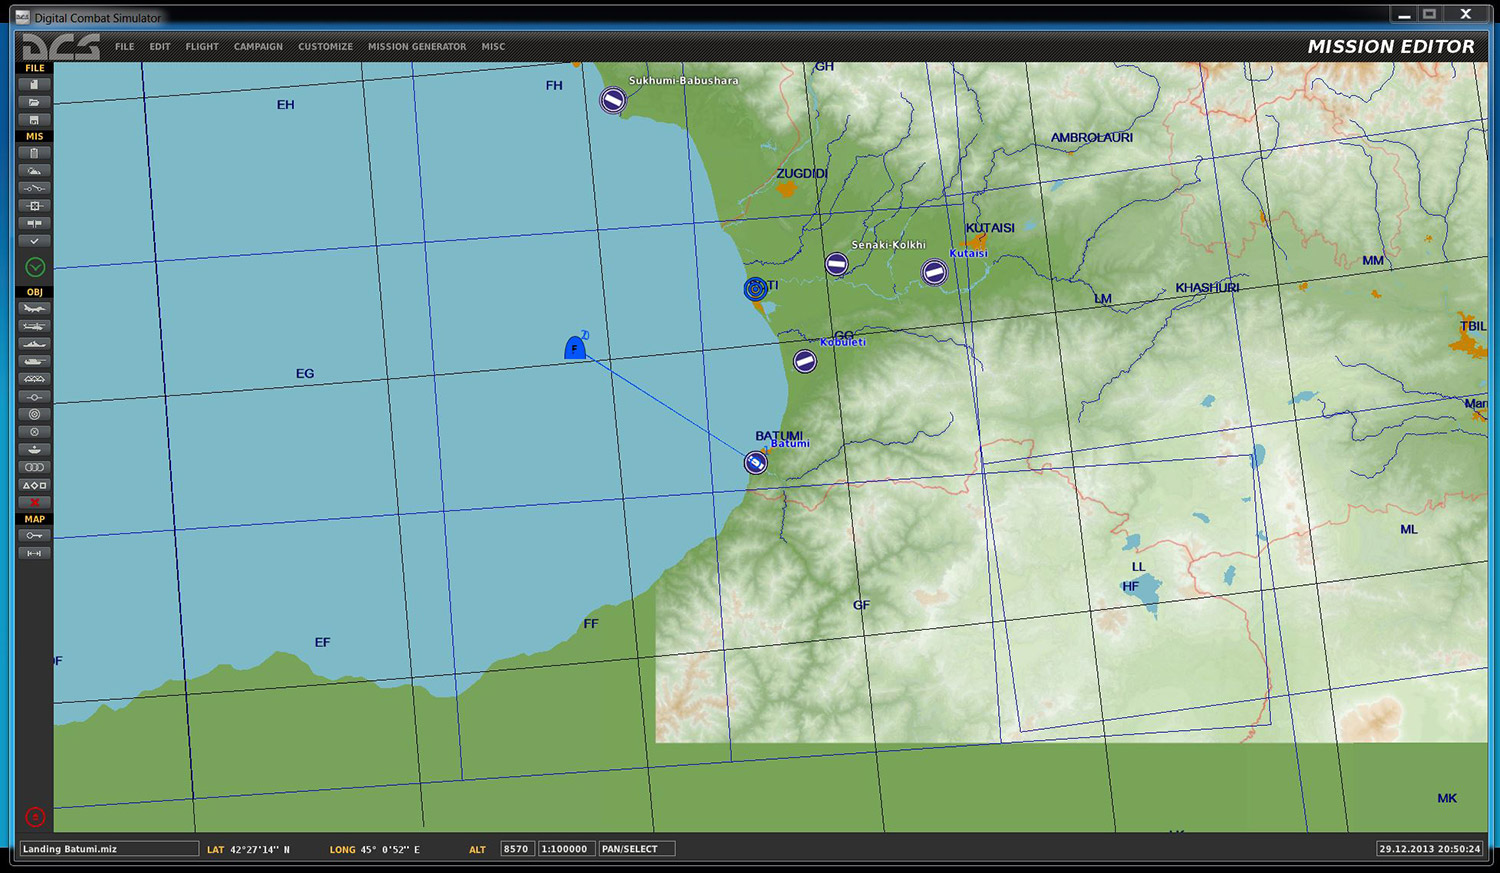Open the MISC menu
This screenshot has height=873, width=1500.
493,47
